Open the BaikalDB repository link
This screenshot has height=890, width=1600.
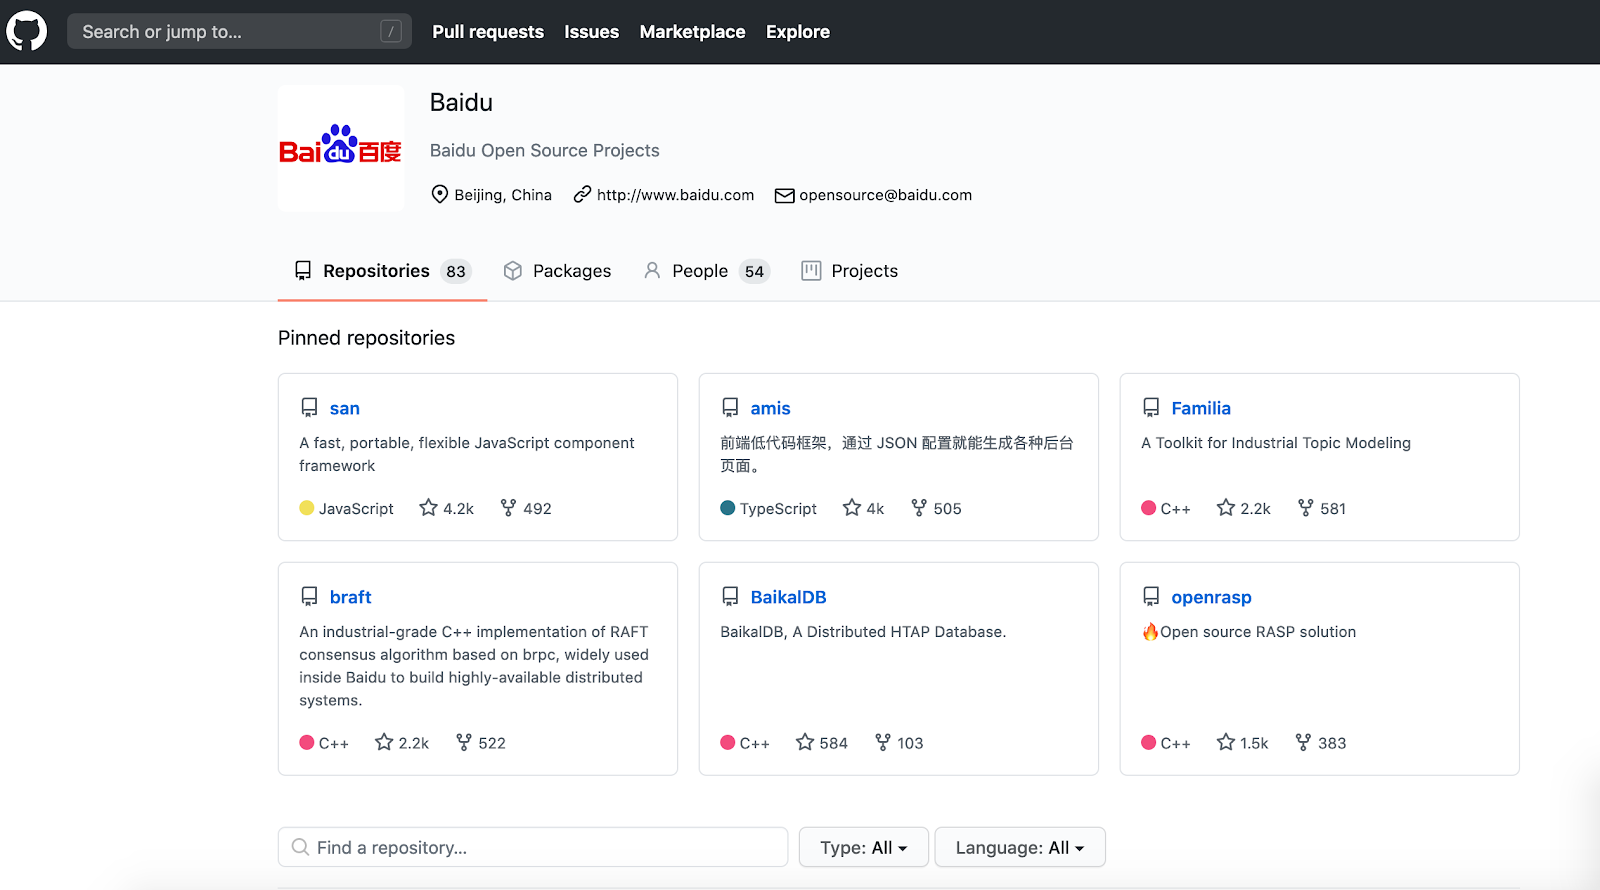[x=789, y=597]
